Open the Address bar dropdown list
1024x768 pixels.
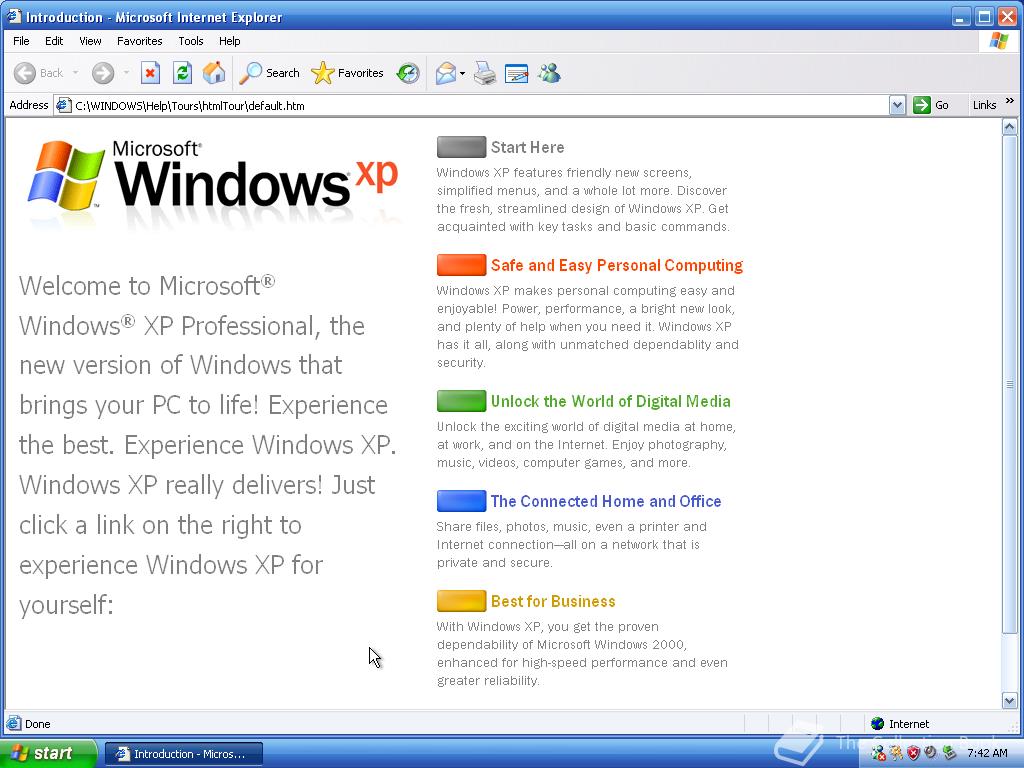coord(897,105)
